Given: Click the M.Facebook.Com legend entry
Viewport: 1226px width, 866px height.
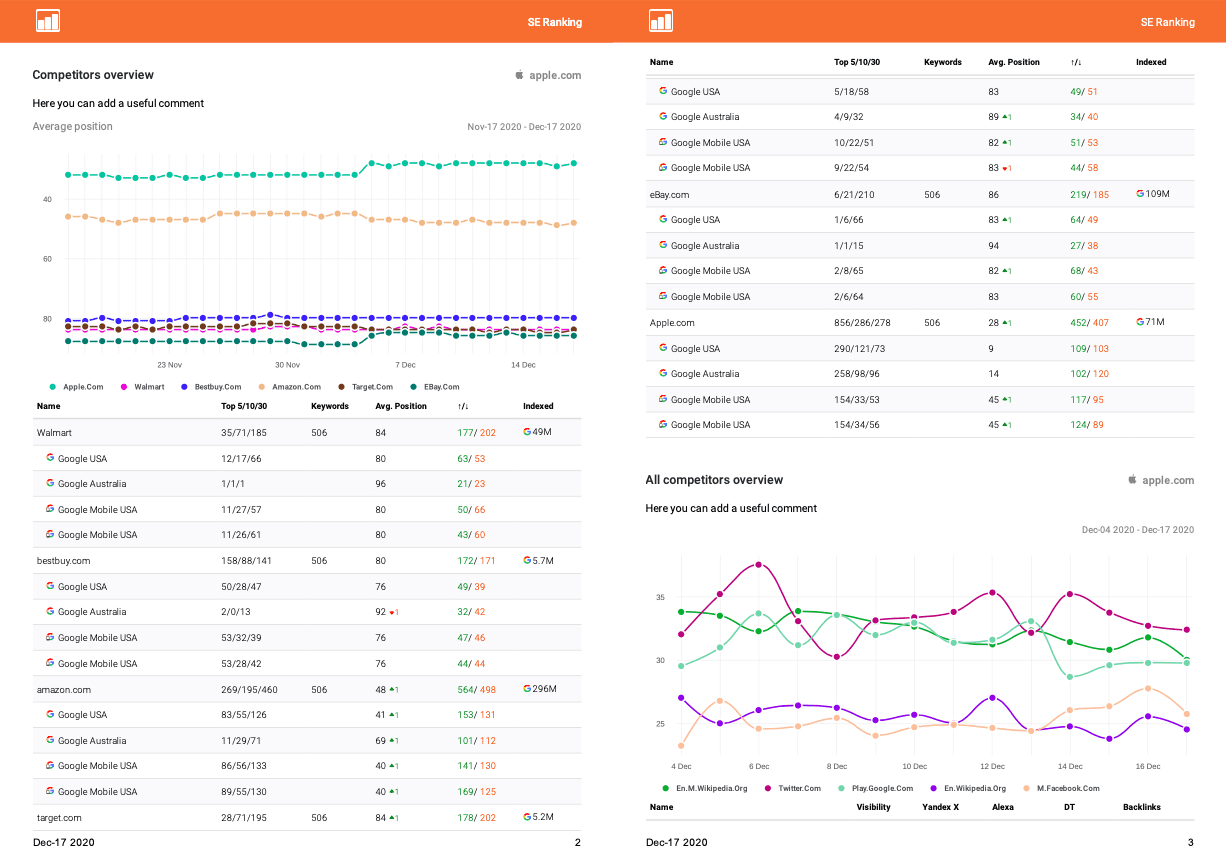Looking at the screenshot, I should coord(1060,788).
